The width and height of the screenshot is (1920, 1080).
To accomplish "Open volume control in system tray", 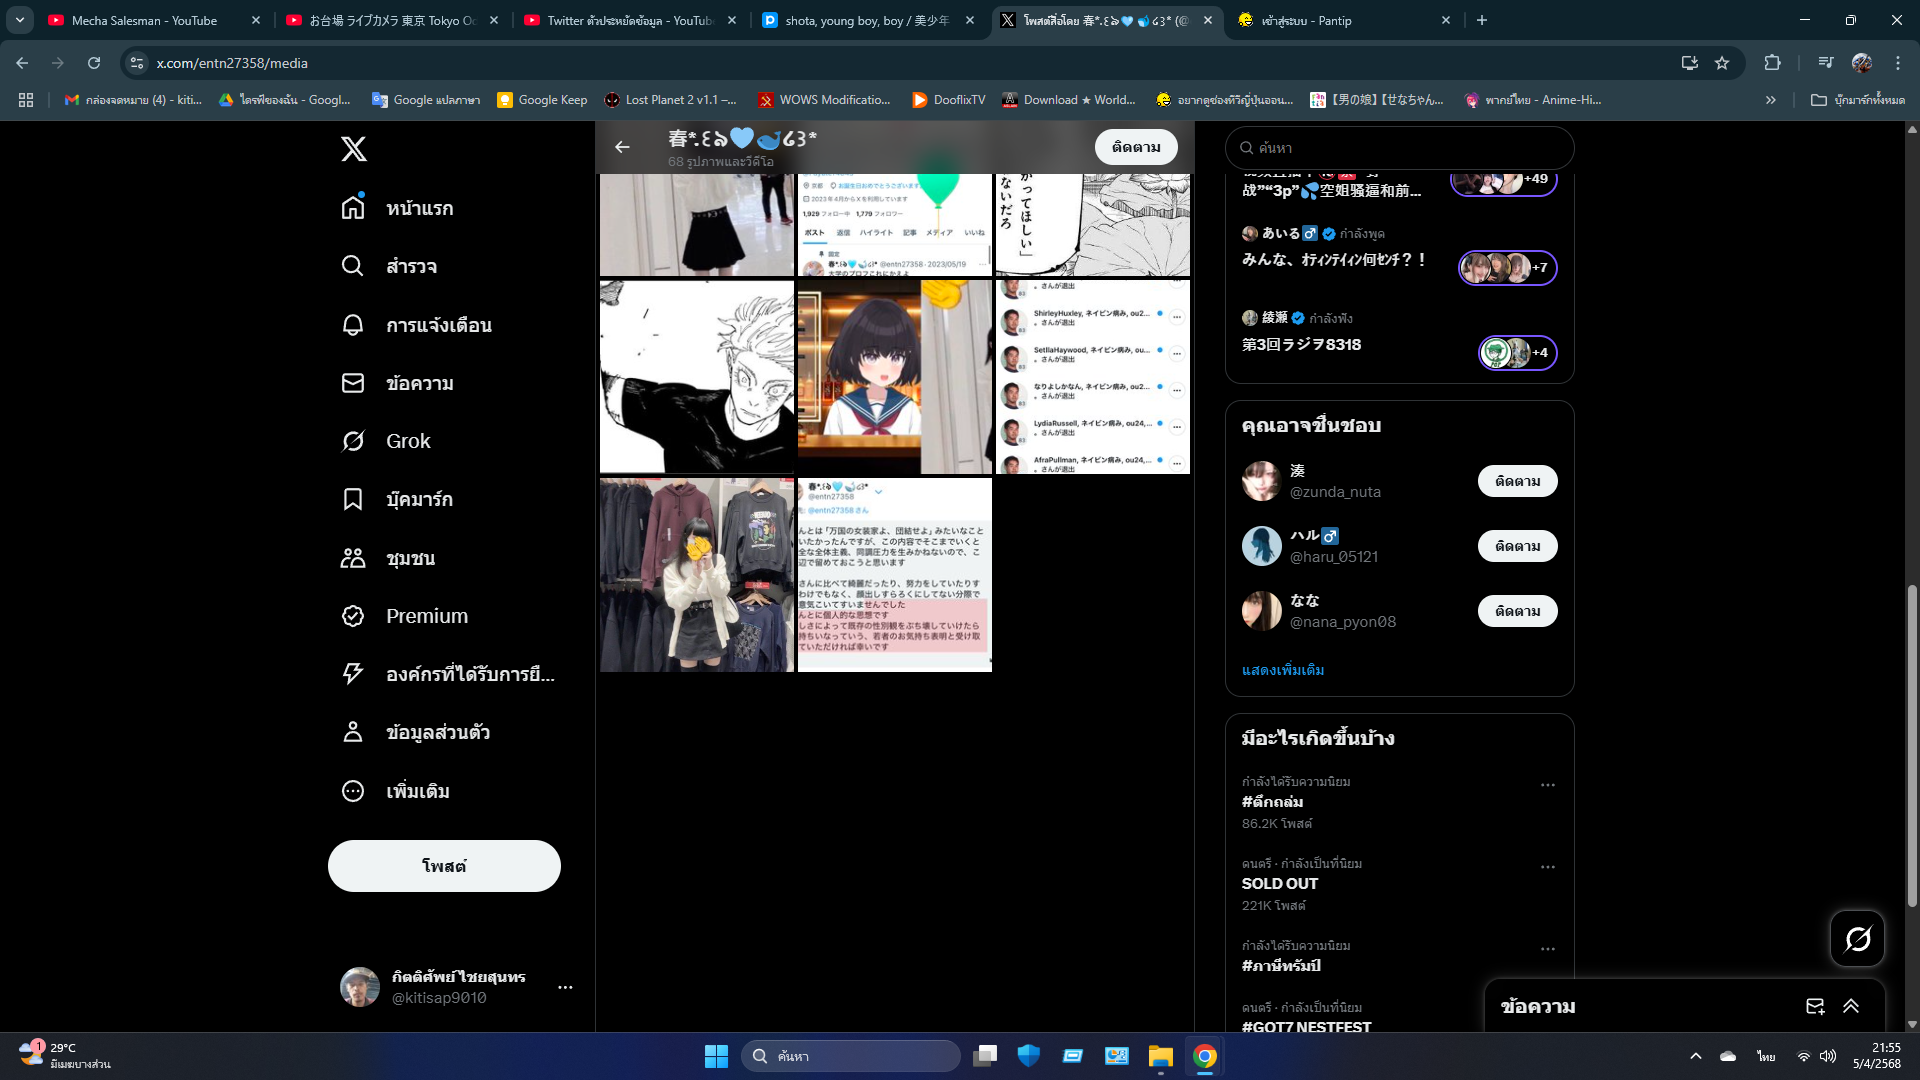I will [x=1828, y=1056].
